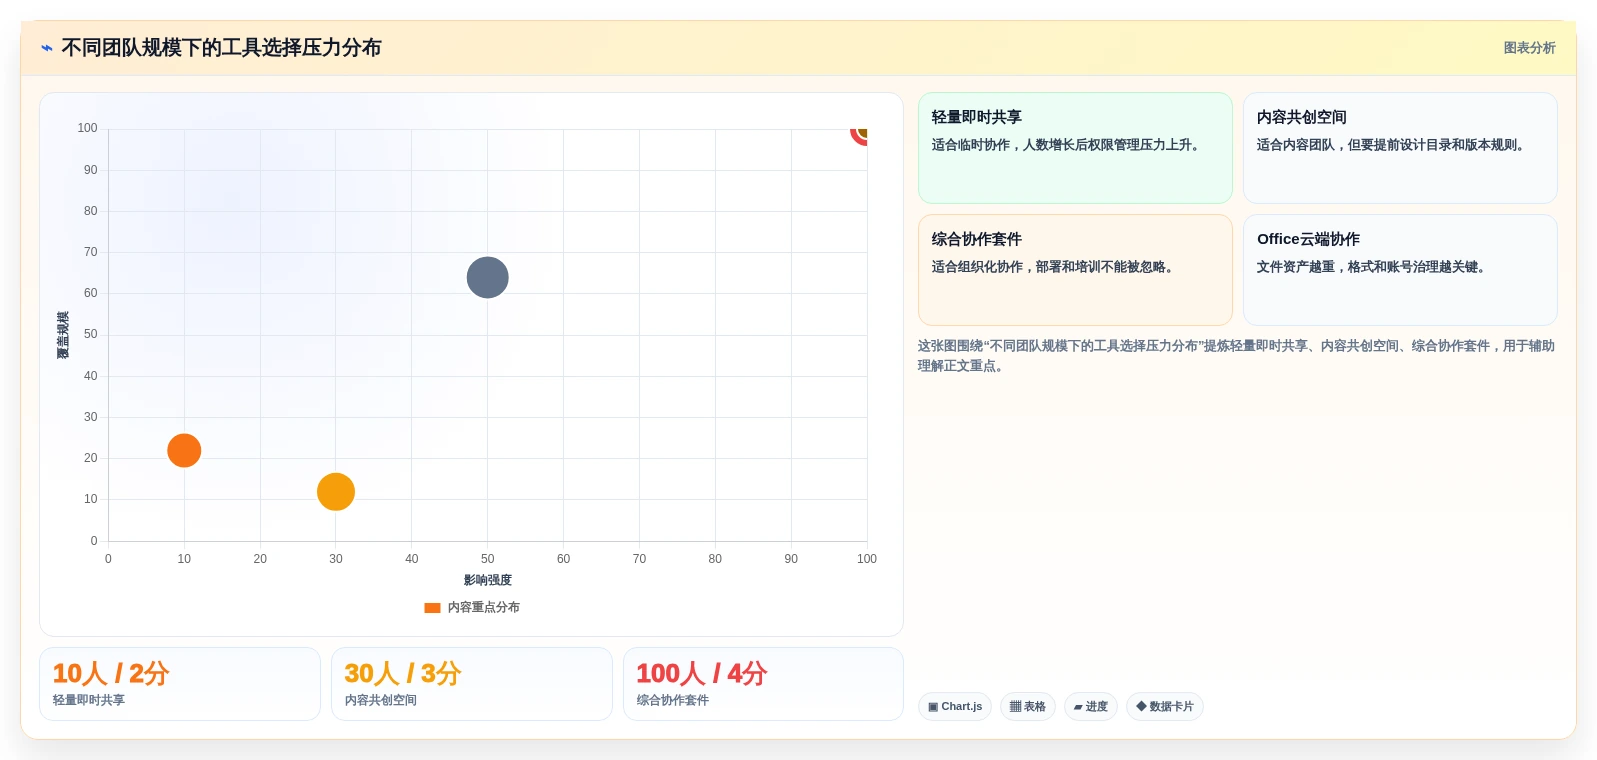Click the 进度 tag's bar icon

(x=1078, y=707)
